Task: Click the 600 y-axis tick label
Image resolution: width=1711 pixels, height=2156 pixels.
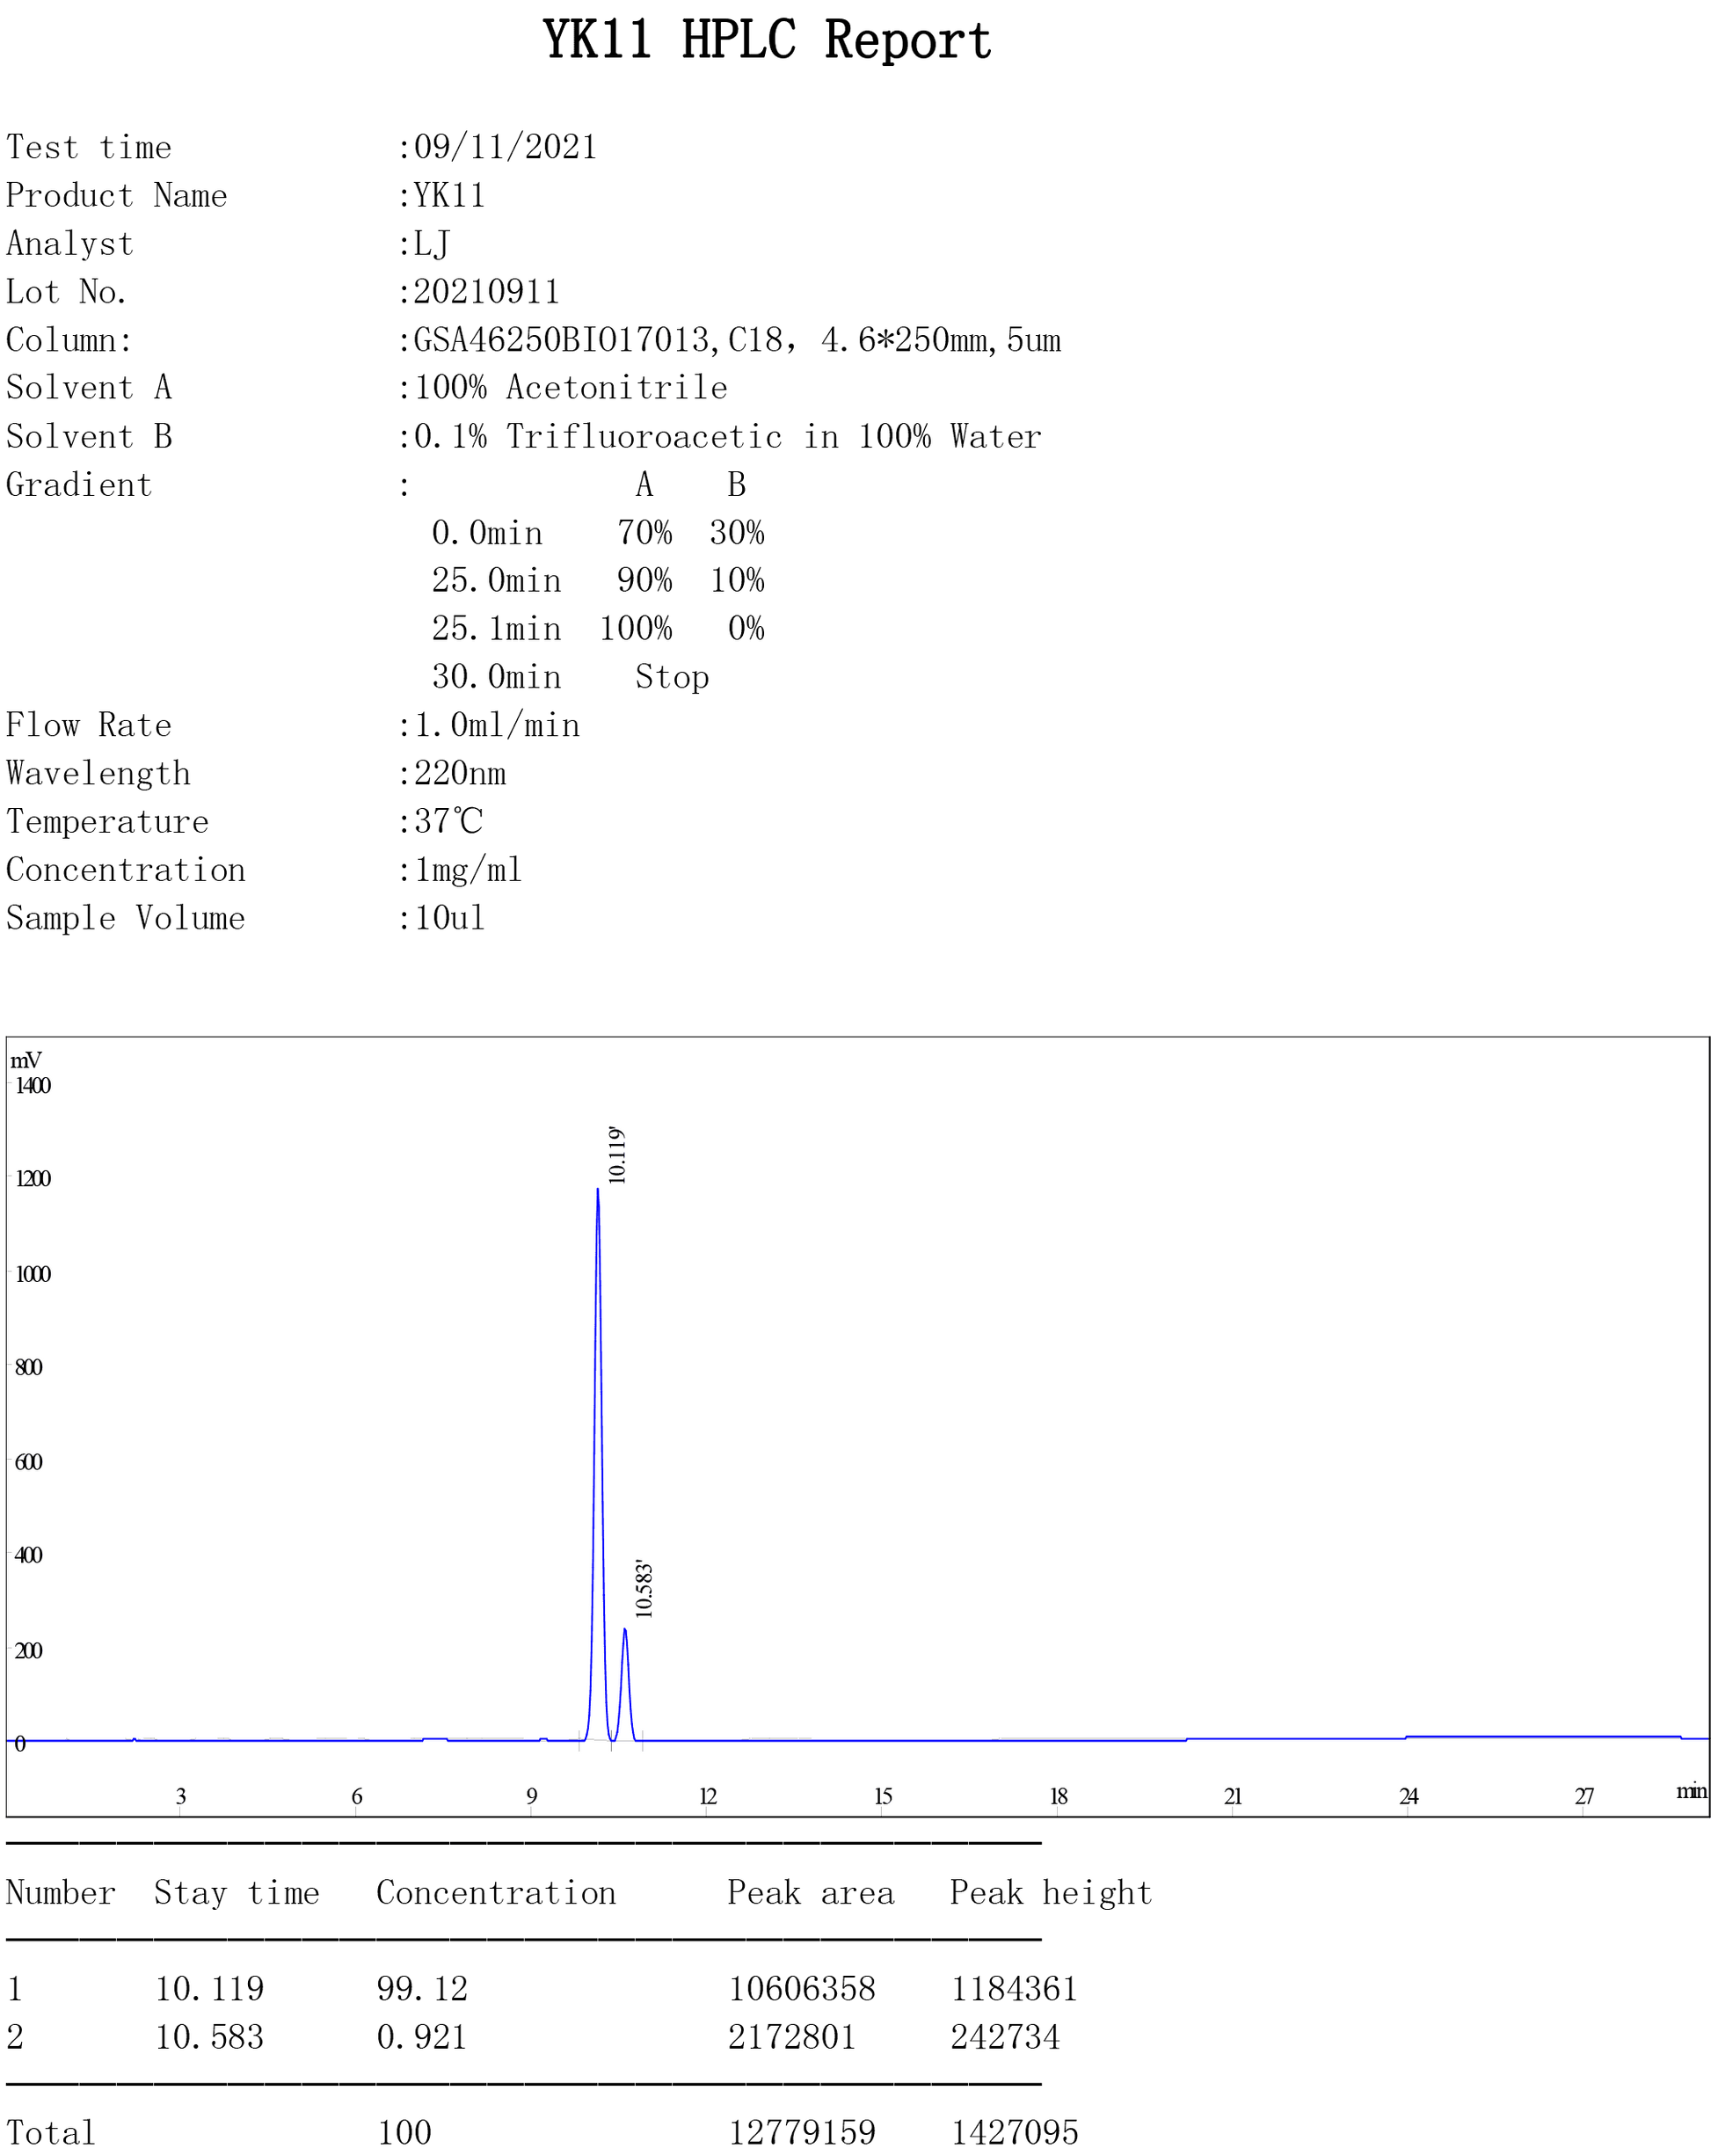Action: [x=28, y=1462]
